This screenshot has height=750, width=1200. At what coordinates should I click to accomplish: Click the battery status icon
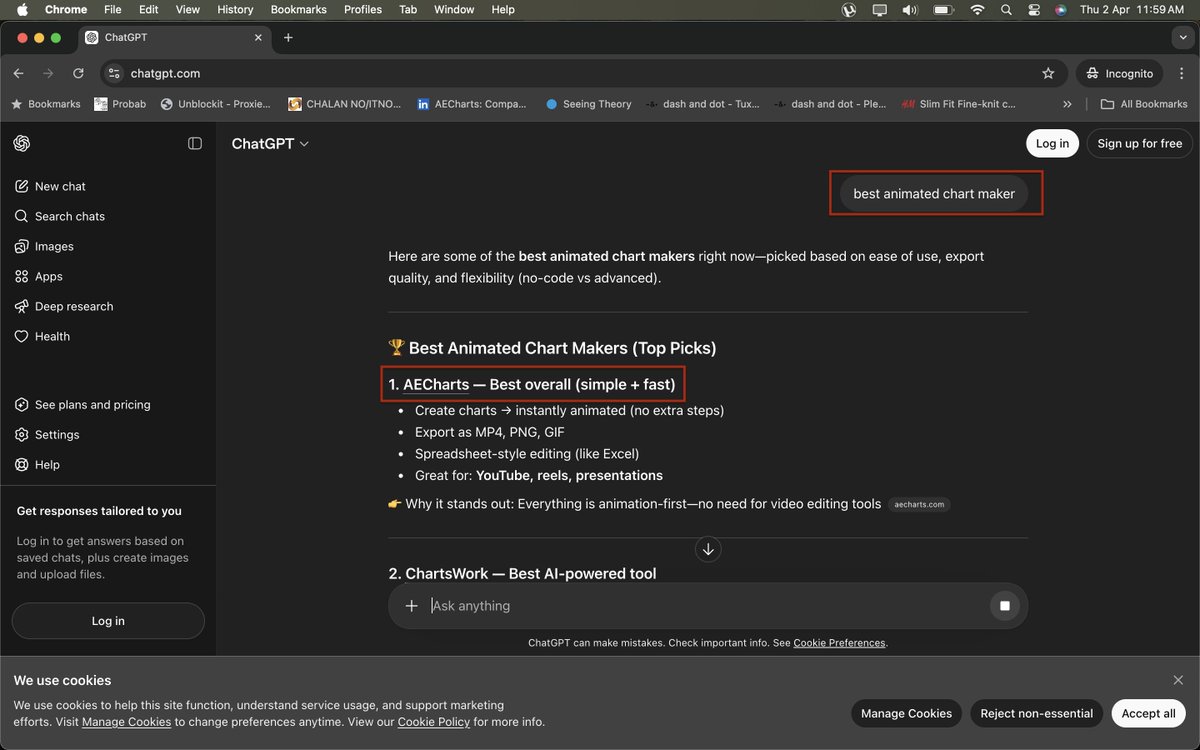point(942,9)
